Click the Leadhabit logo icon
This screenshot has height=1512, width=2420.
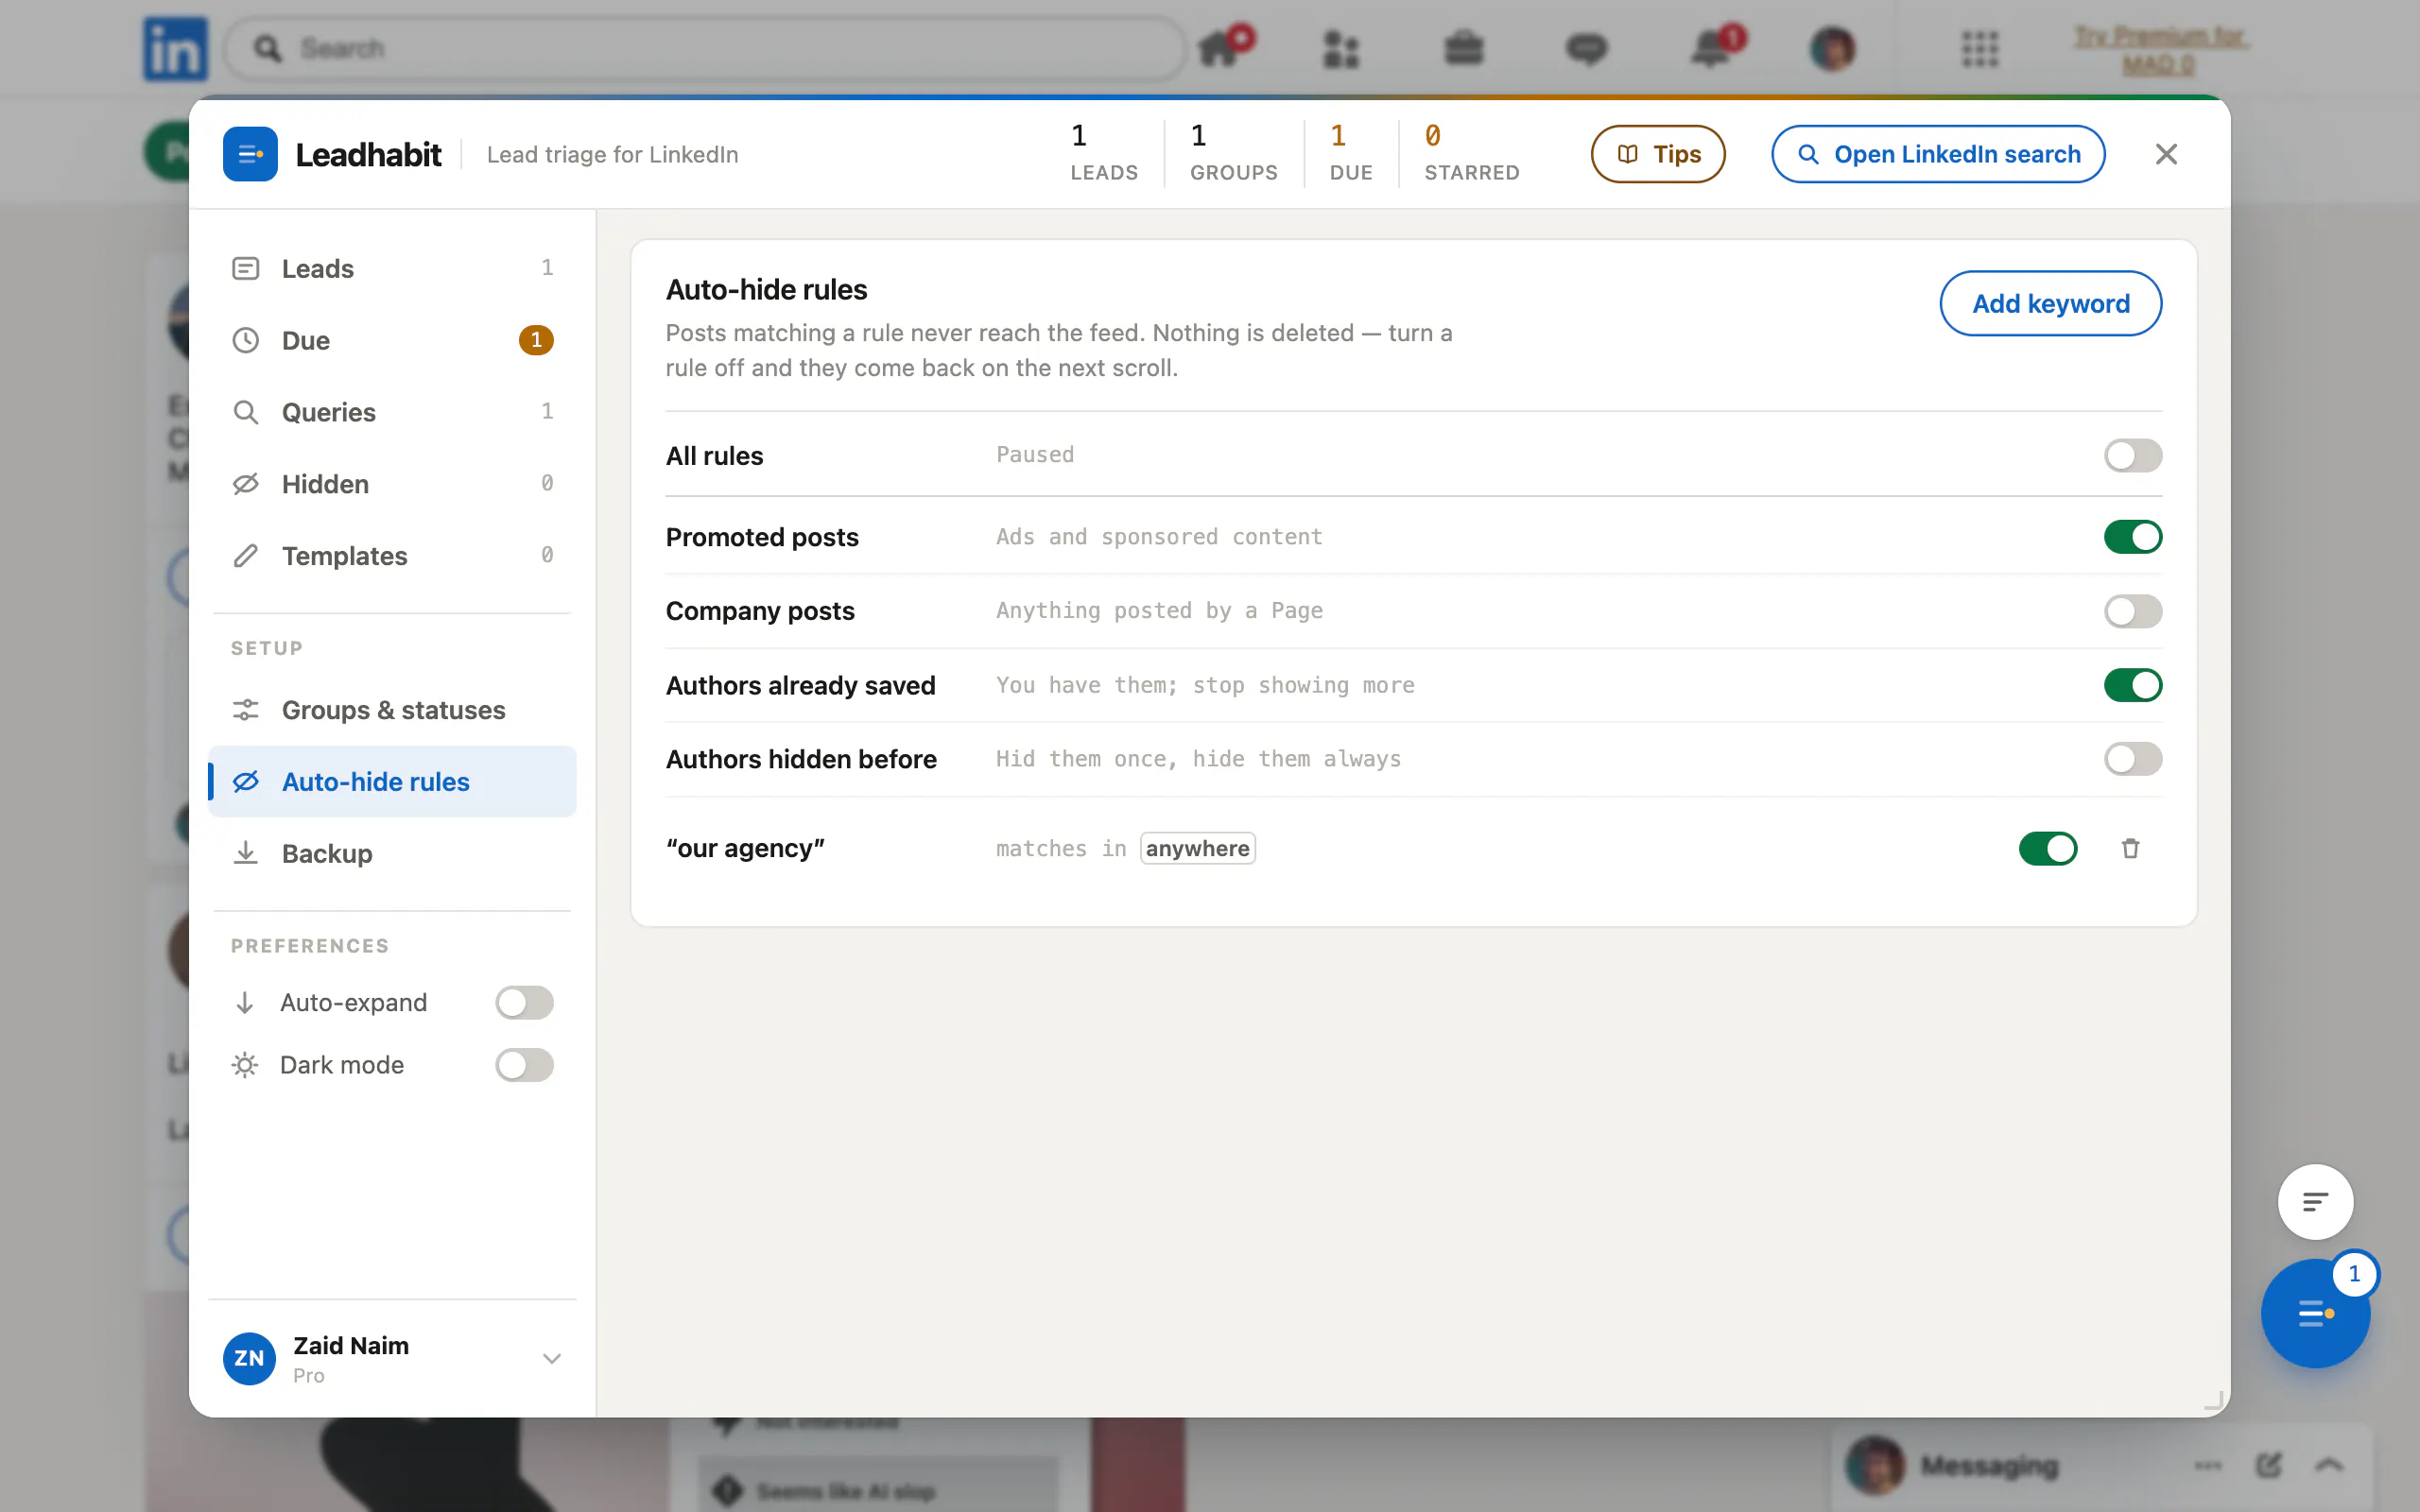tap(250, 154)
